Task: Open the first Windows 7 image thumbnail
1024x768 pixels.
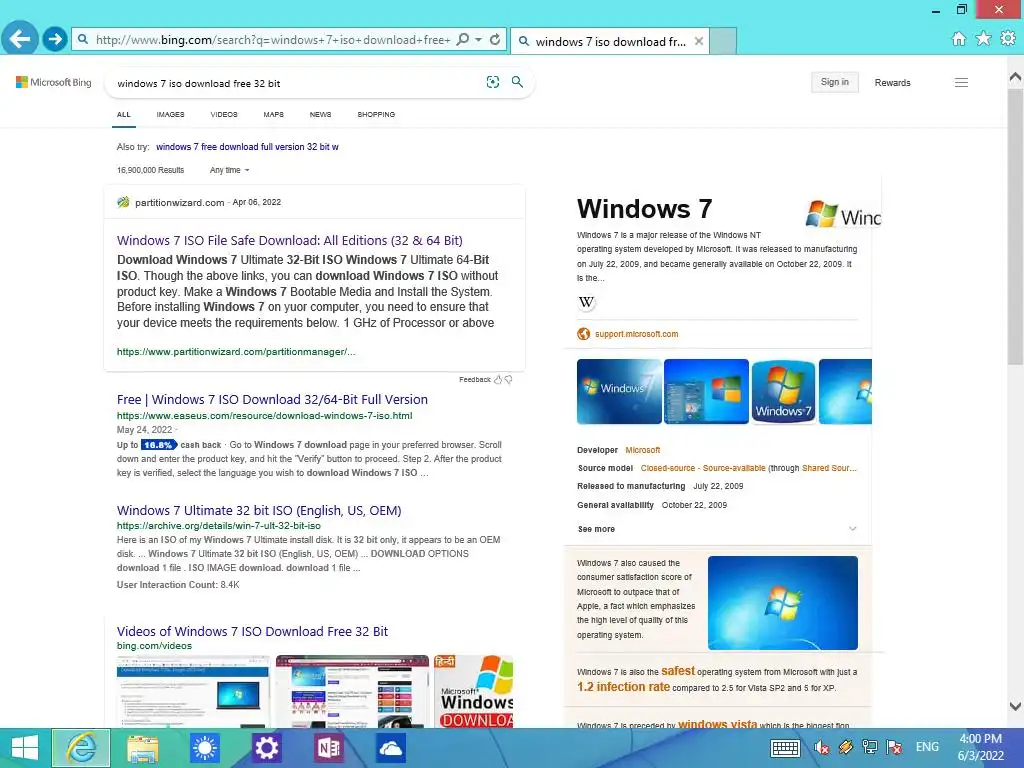Action: [x=619, y=391]
